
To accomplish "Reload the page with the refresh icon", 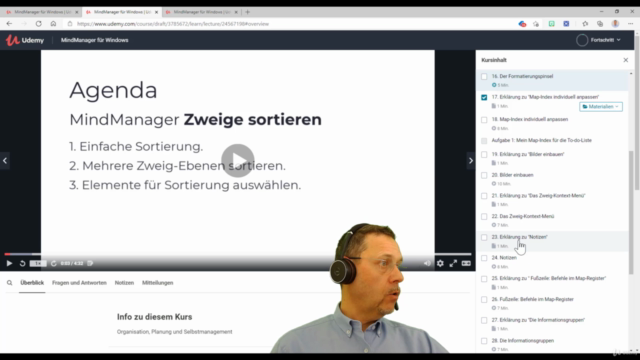I will [x=38, y=24].
